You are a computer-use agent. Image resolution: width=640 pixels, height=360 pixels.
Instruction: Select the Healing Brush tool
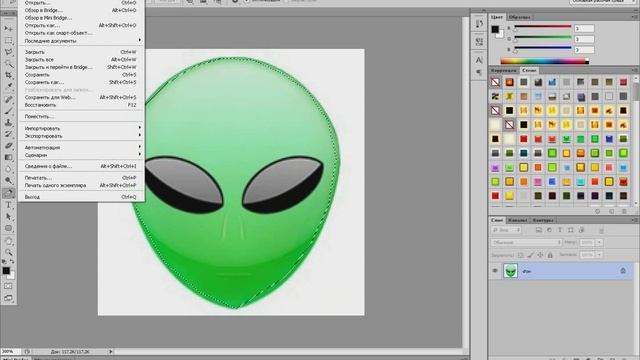(8, 99)
